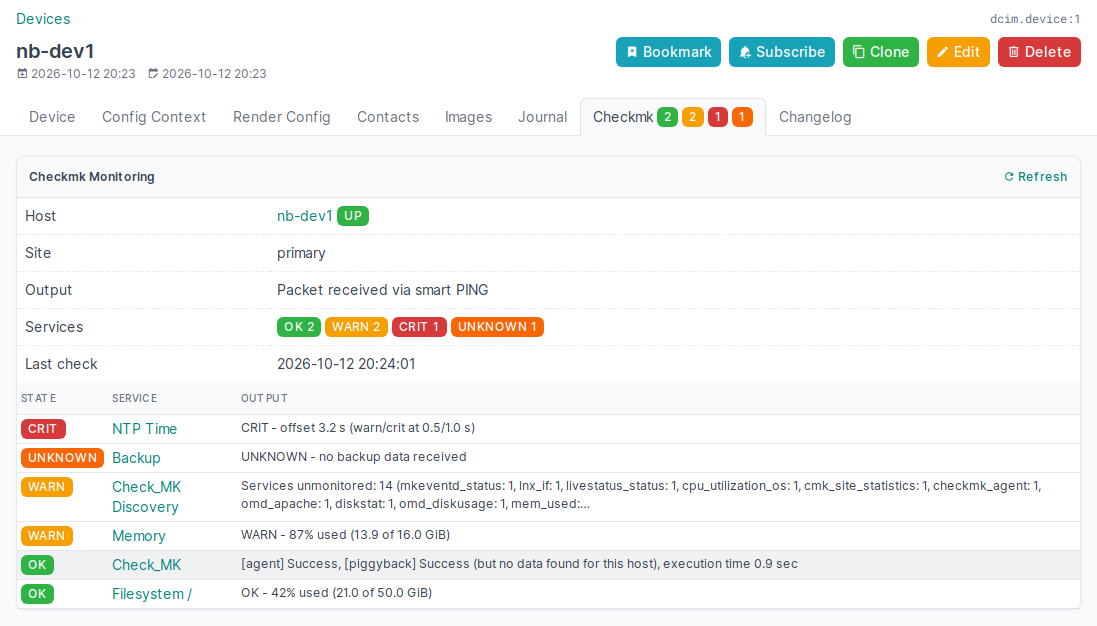Click the 'primary' site value
1097x626 pixels.
pyautogui.click(x=301, y=253)
